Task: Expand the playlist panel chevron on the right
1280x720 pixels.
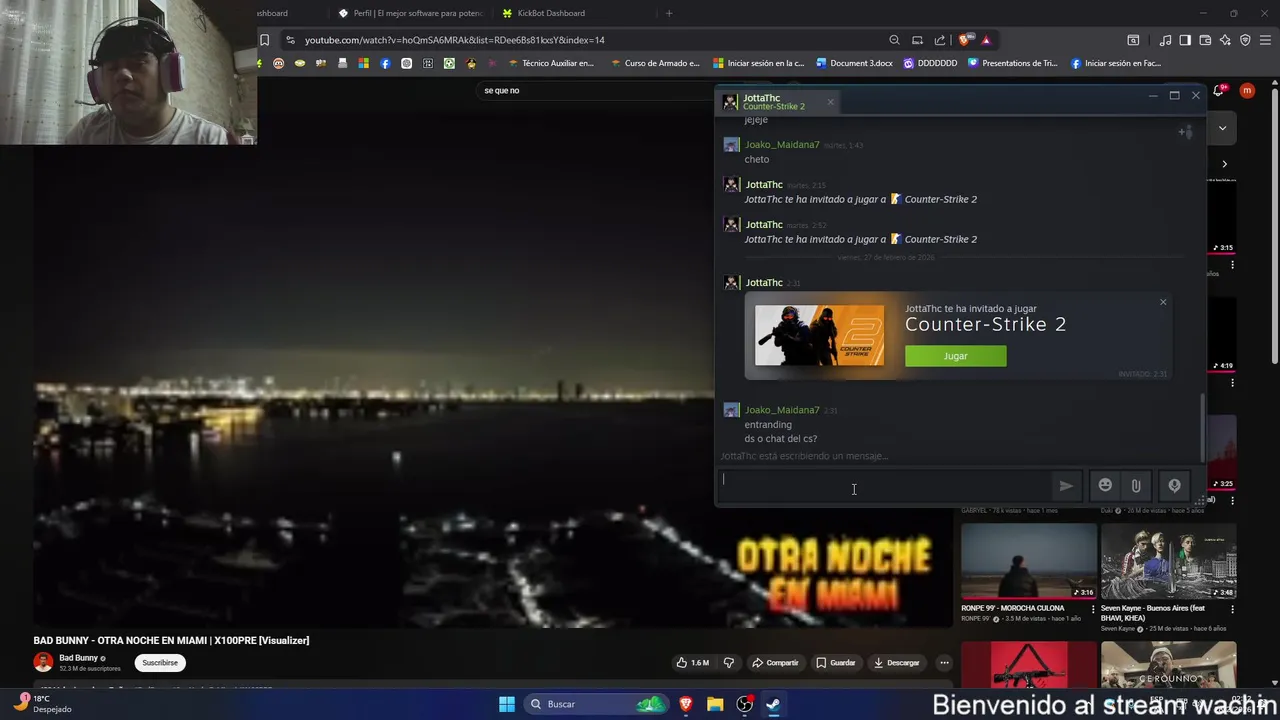Action: coord(1222,128)
